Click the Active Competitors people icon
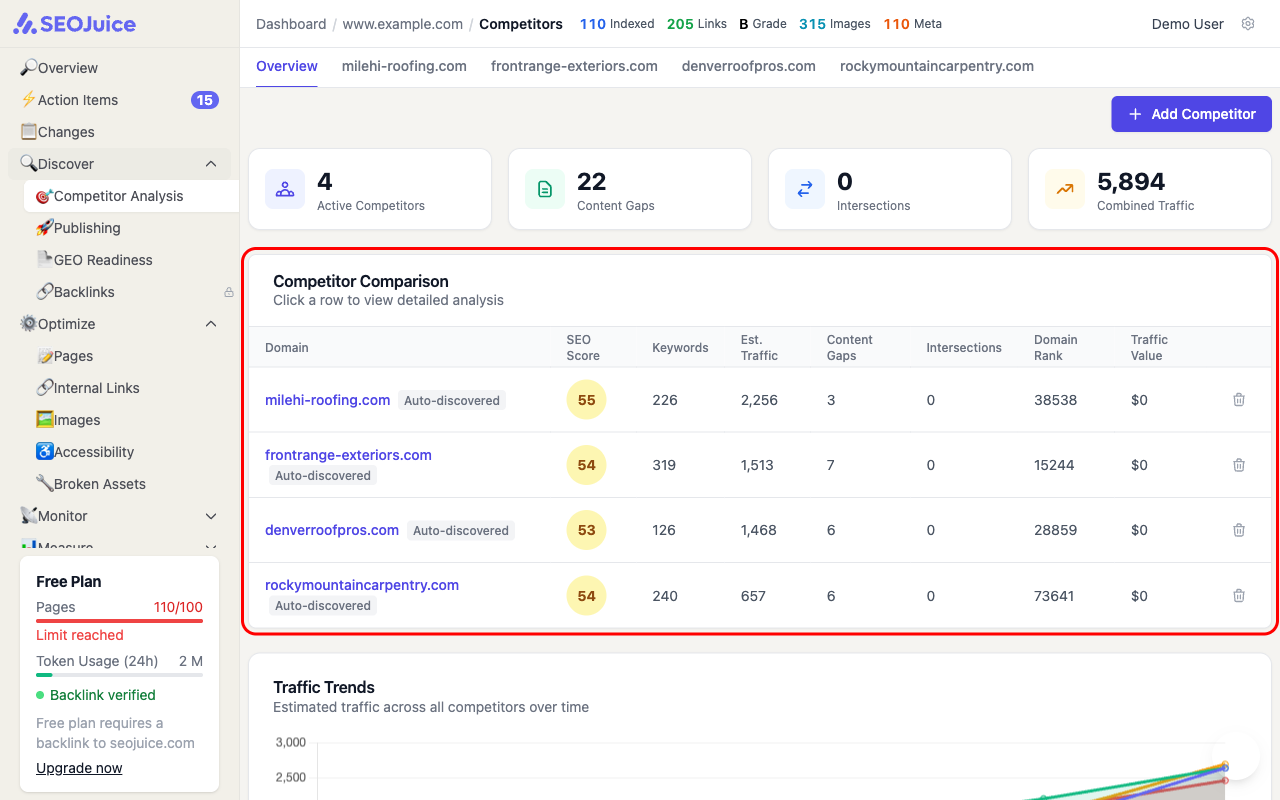The image size is (1280, 800). tap(285, 189)
